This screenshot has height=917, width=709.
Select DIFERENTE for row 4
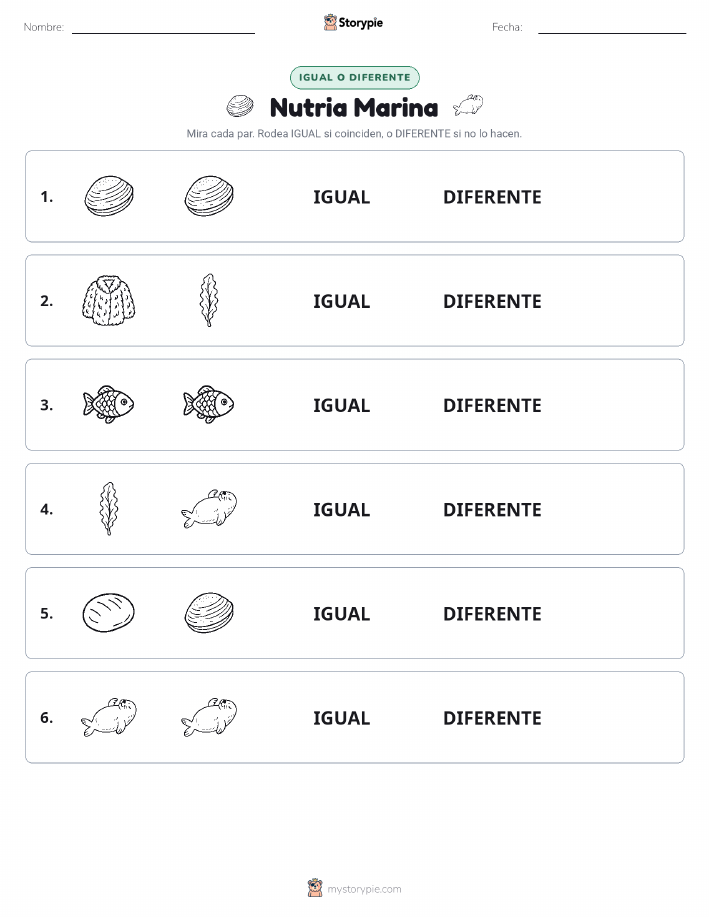coord(492,509)
